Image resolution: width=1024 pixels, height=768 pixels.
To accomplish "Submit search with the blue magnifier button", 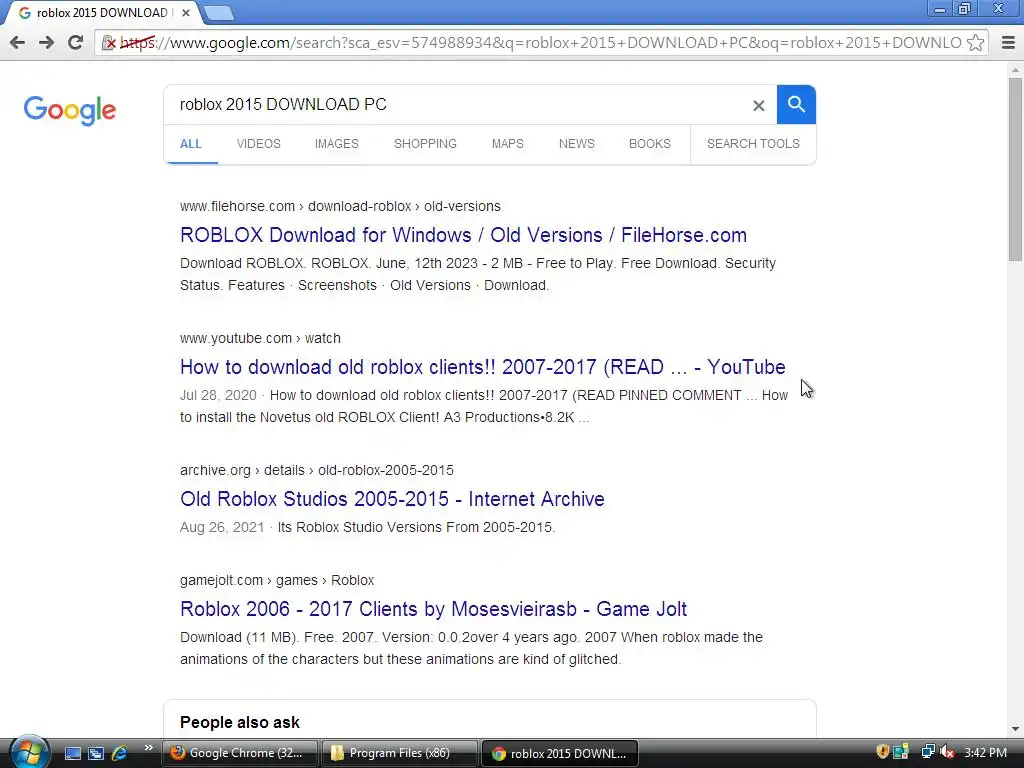I will [796, 104].
